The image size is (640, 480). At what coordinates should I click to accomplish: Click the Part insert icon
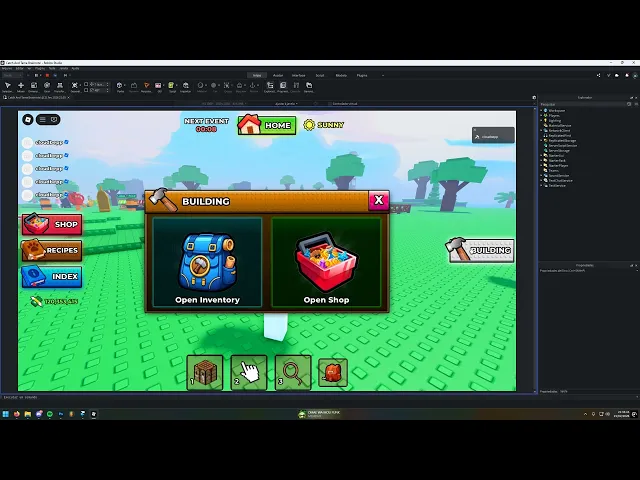pos(120,85)
